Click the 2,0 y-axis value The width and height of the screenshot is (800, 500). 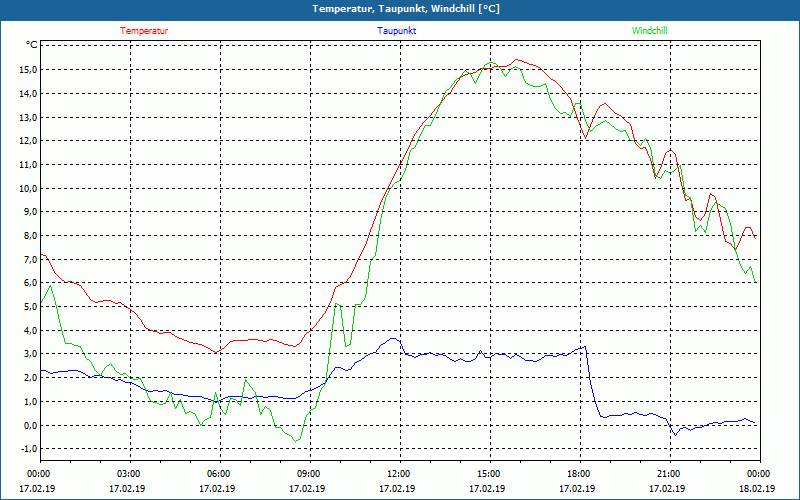click(x=31, y=378)
